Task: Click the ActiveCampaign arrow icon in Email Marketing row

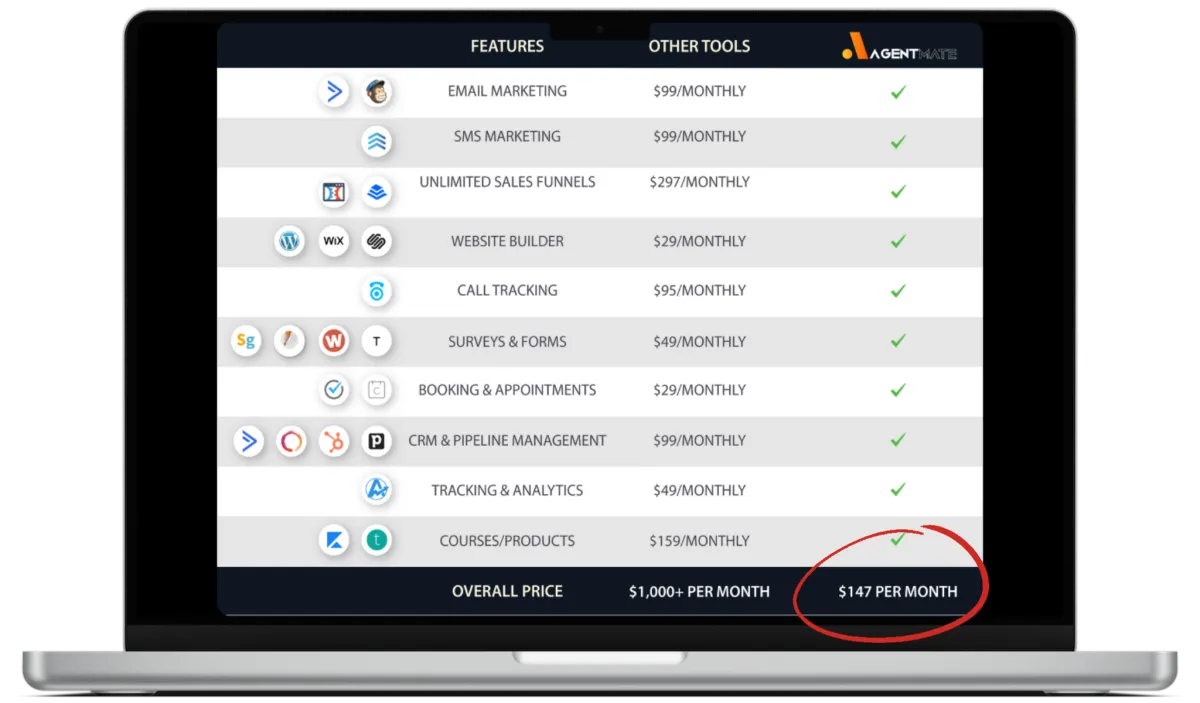Action: pos(334,92)
